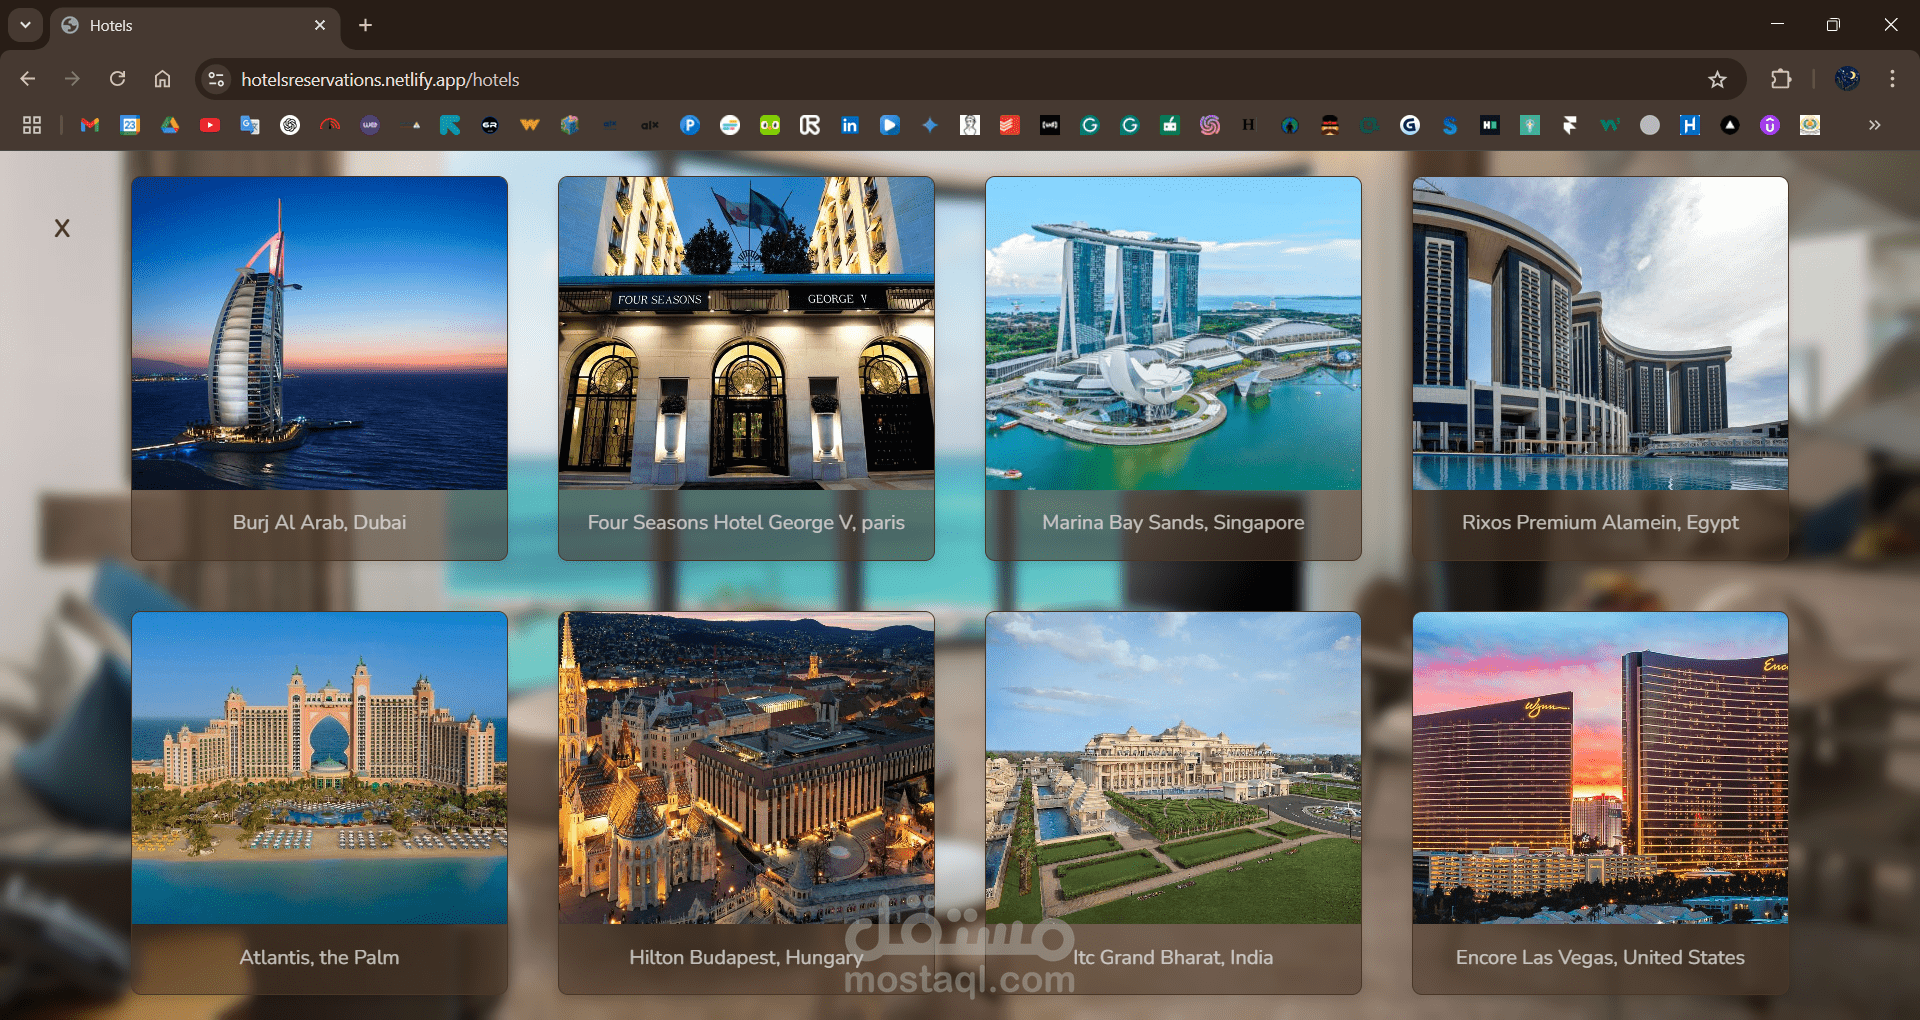The width and height of the screenshot is (1920, 1020).
Task: Select the "Atlantis, the Palm" label
Action: pyautogui.click(x=319, y=957)
